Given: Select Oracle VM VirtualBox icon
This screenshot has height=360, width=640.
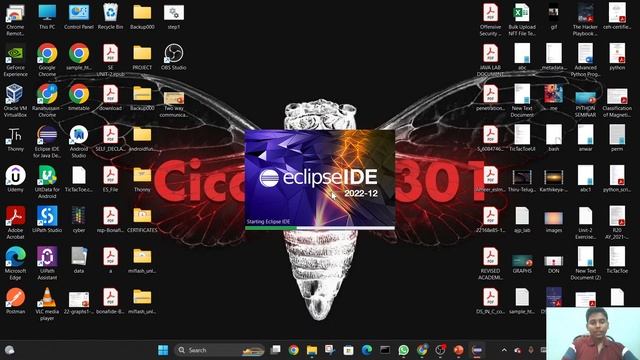Looking at the screenshot, I should 15,100.
